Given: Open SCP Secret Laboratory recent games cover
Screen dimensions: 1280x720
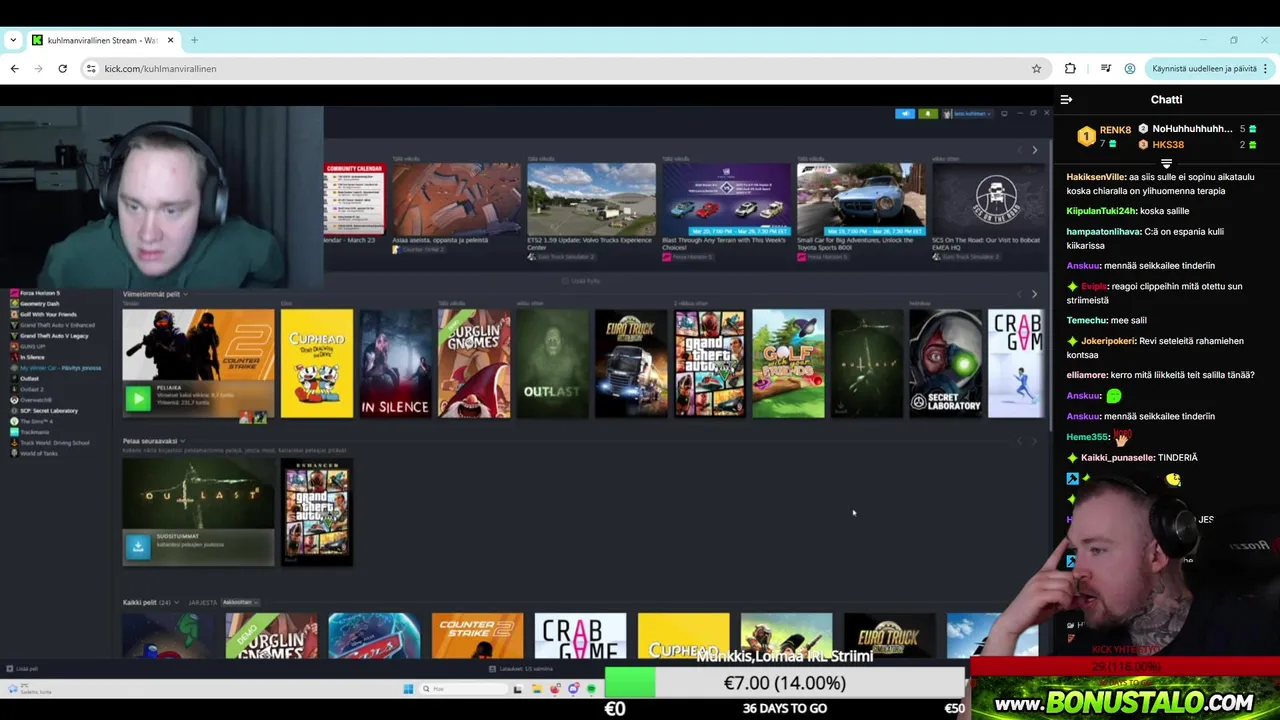Looking at the screenshot, I should coord(945,363).
